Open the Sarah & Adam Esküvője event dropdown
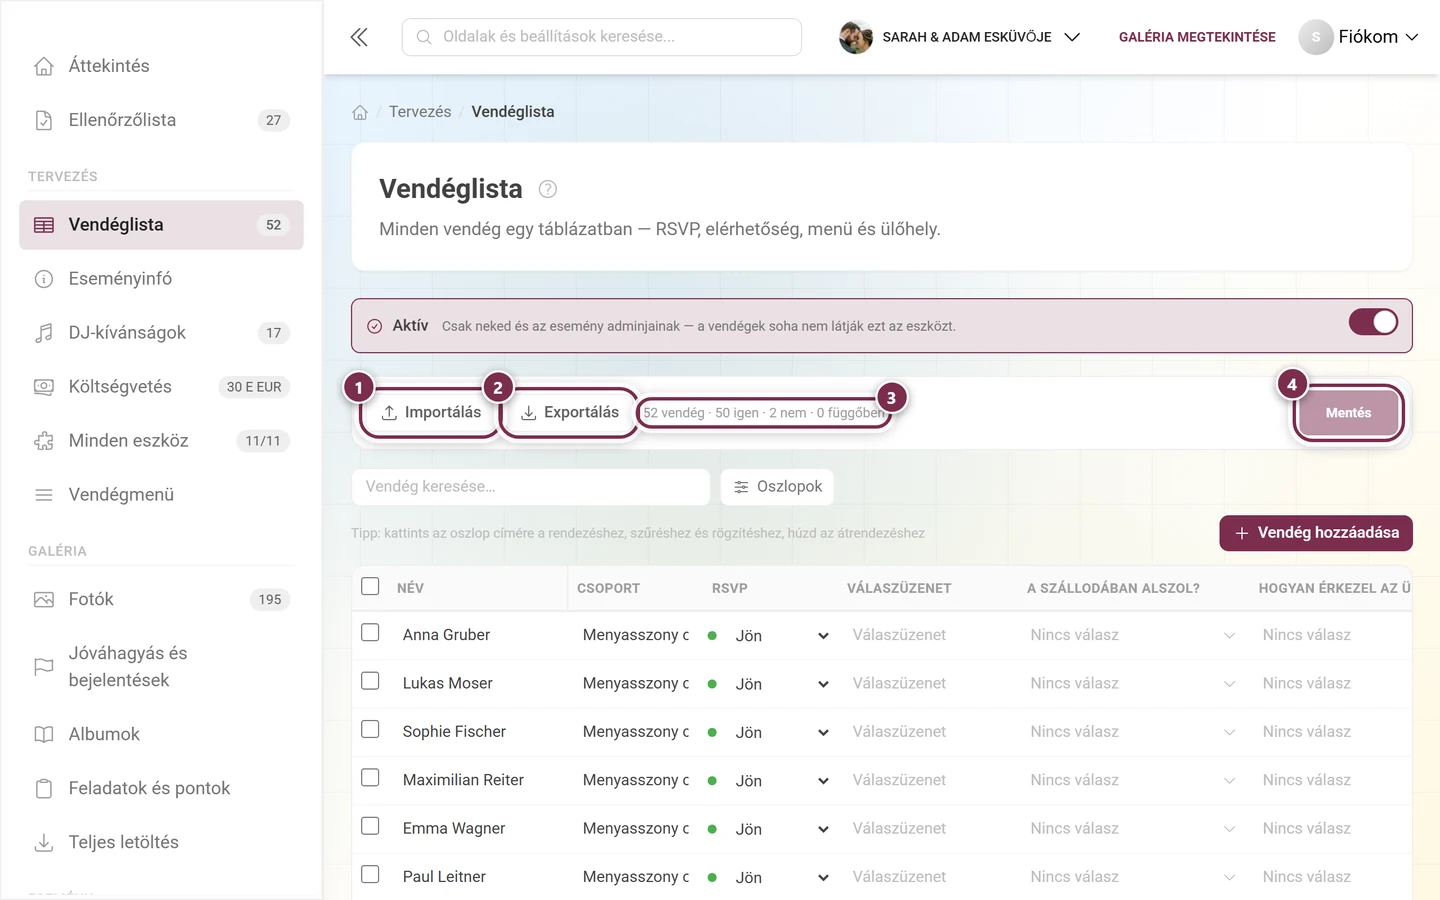 [x=960, y=37]
